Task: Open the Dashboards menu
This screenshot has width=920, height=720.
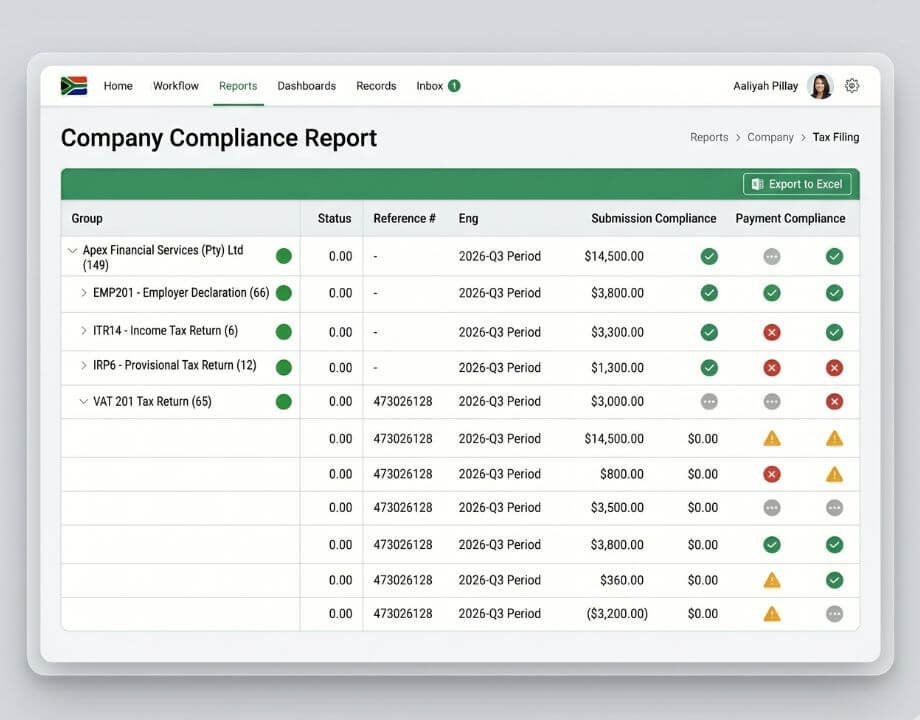Action: click(x=306, y=86)
